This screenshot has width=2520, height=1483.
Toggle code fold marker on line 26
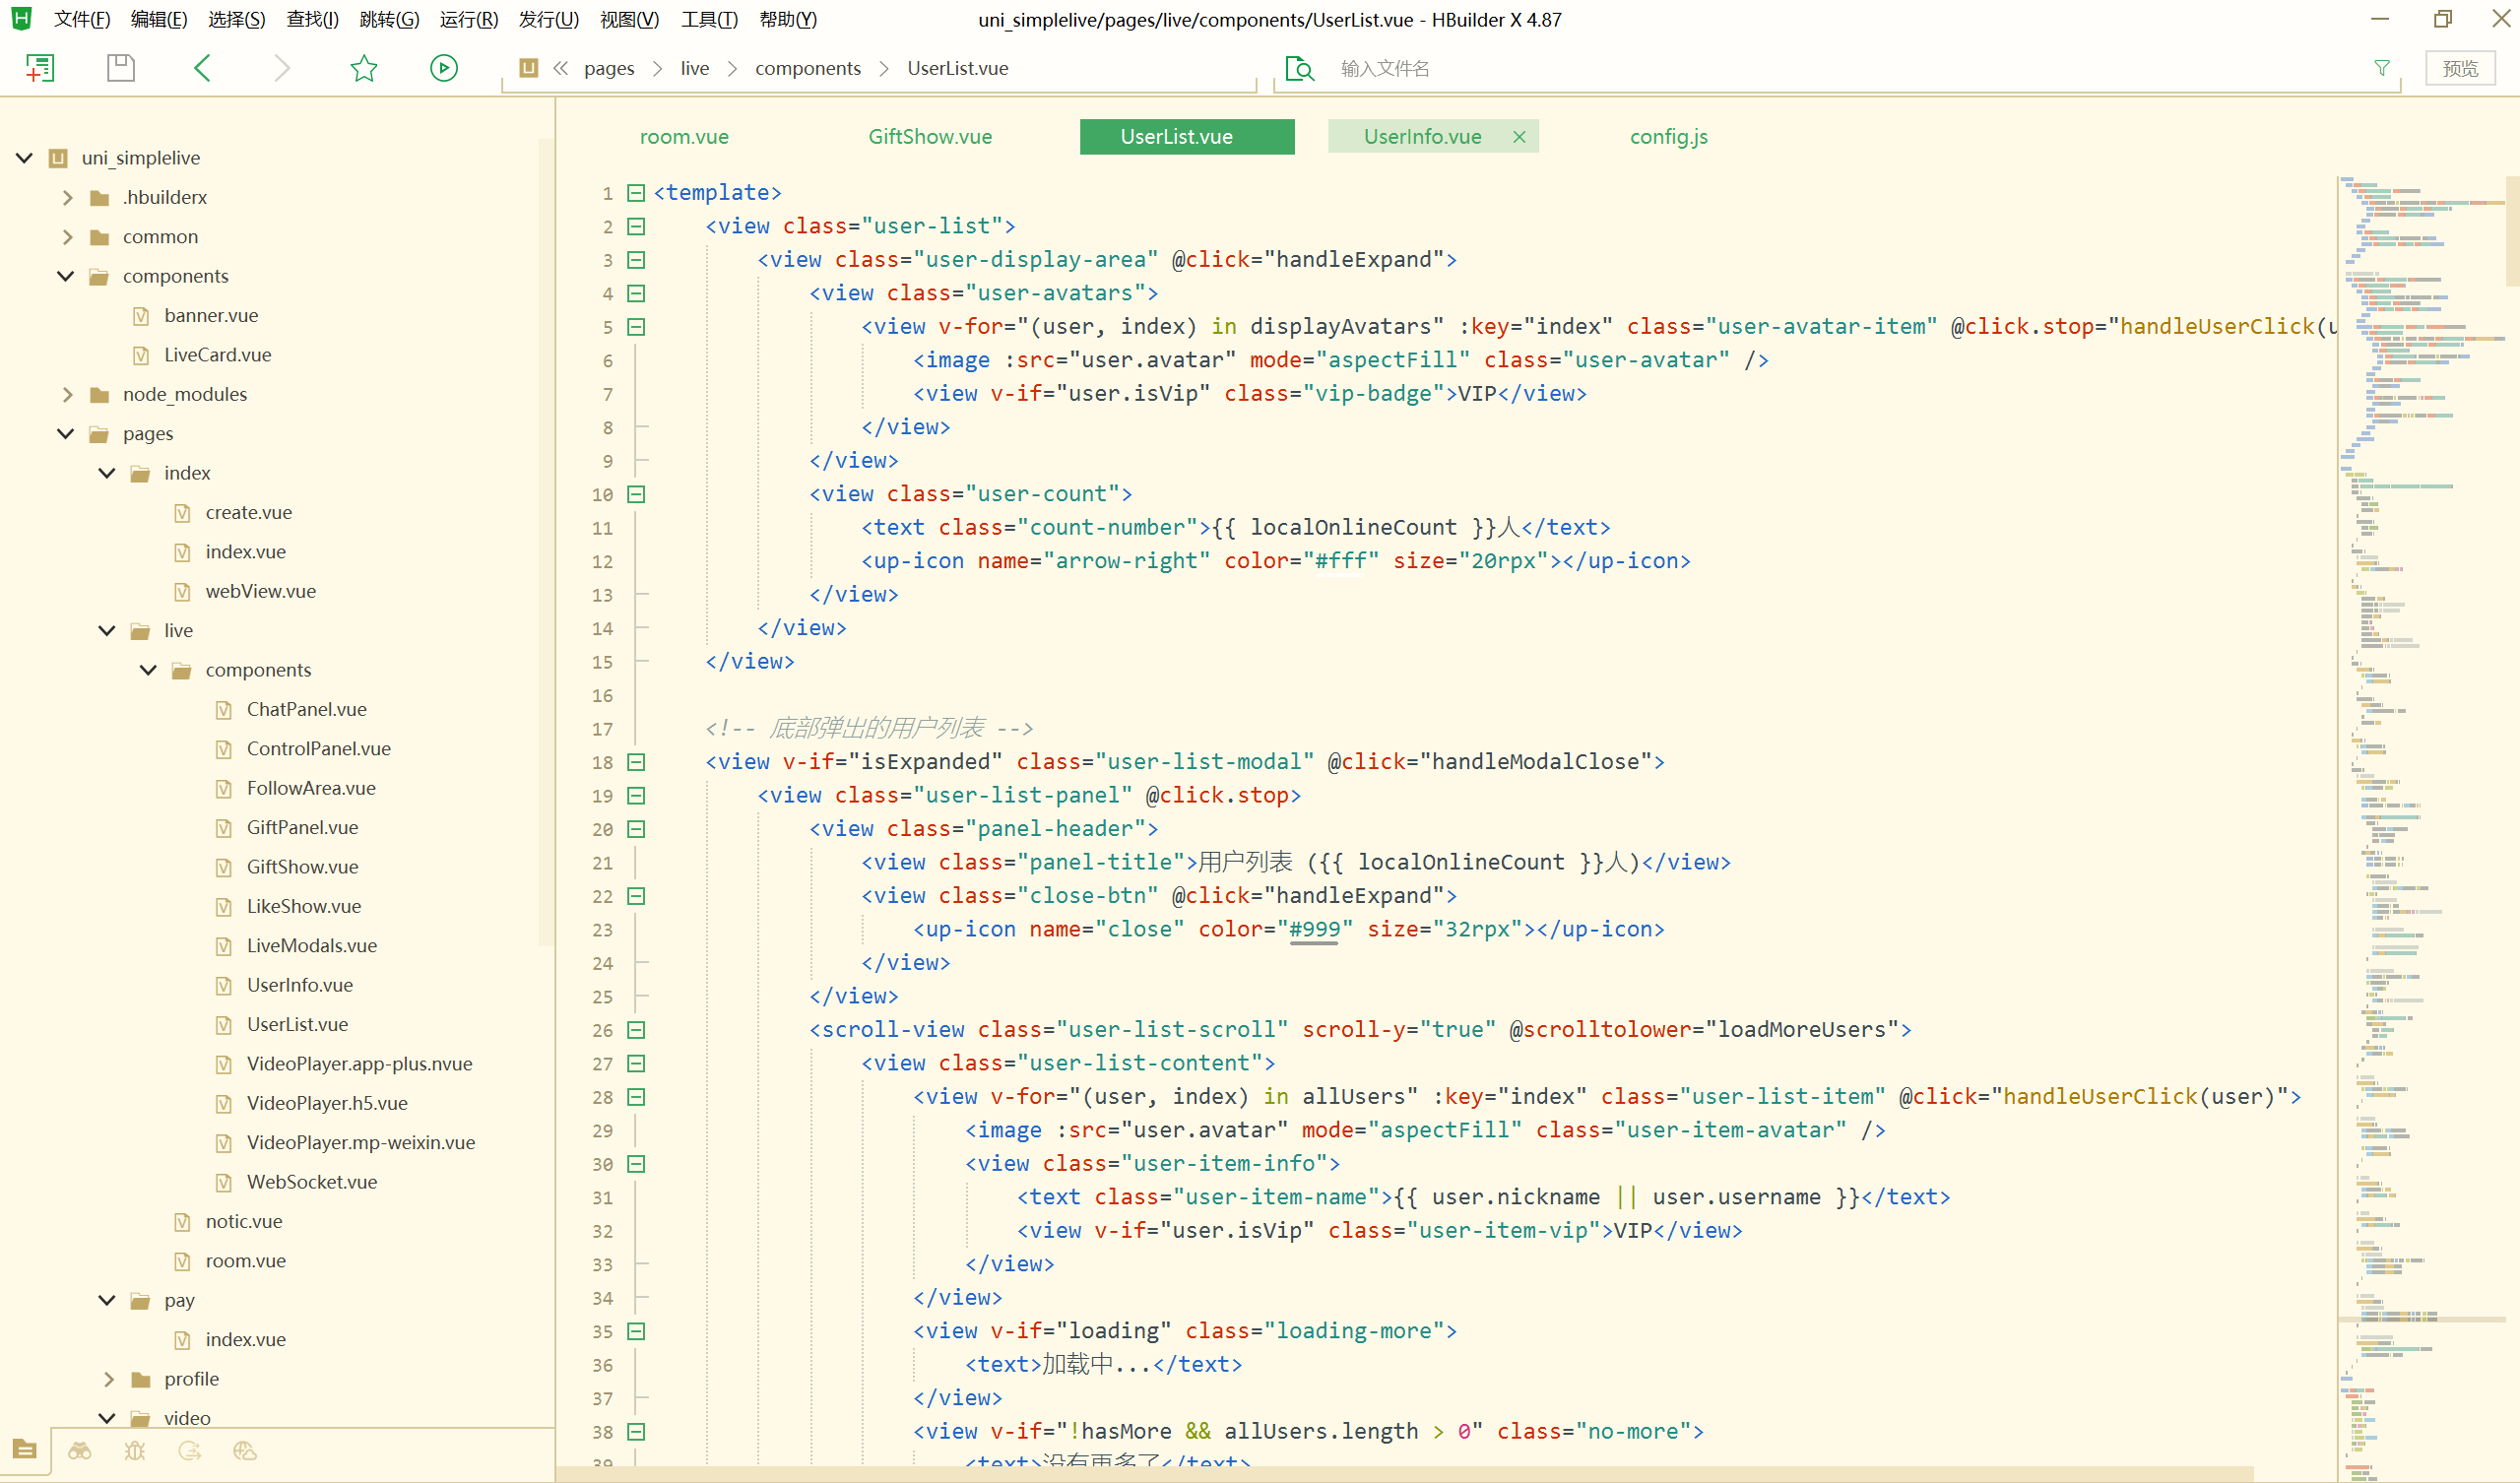(x=636, y=1030)
